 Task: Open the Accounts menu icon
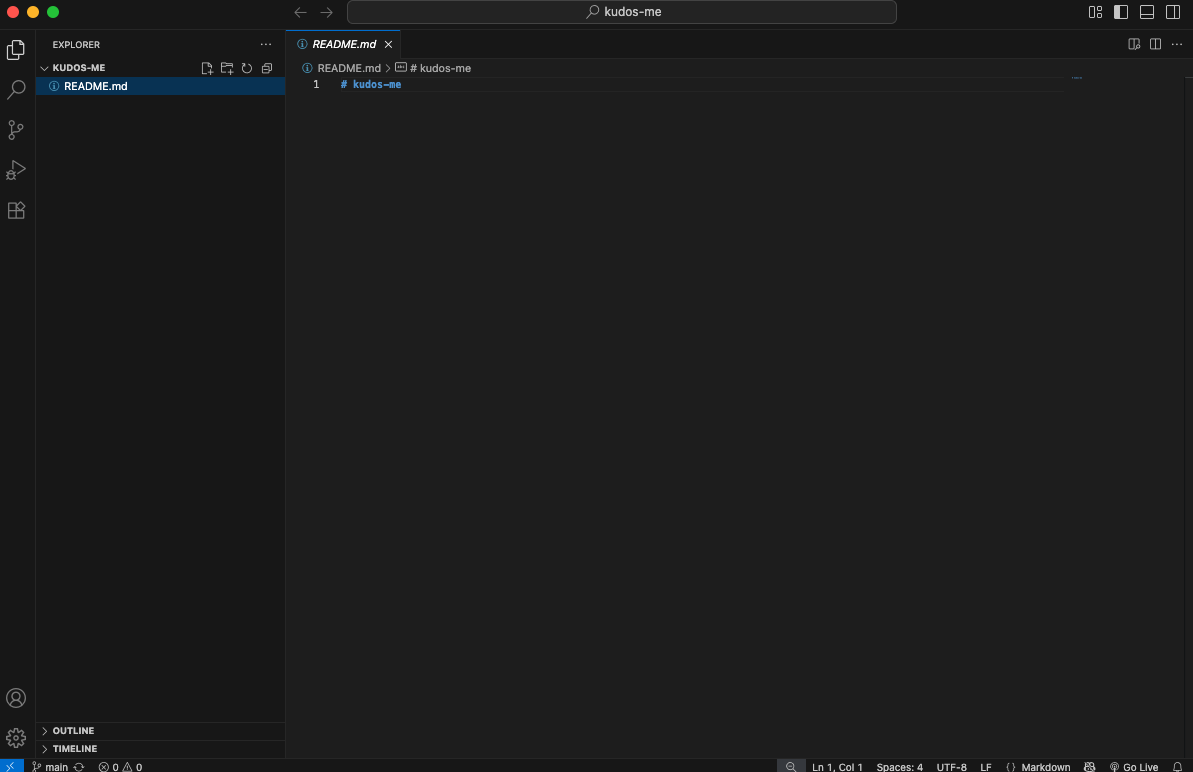pos(16,698)
